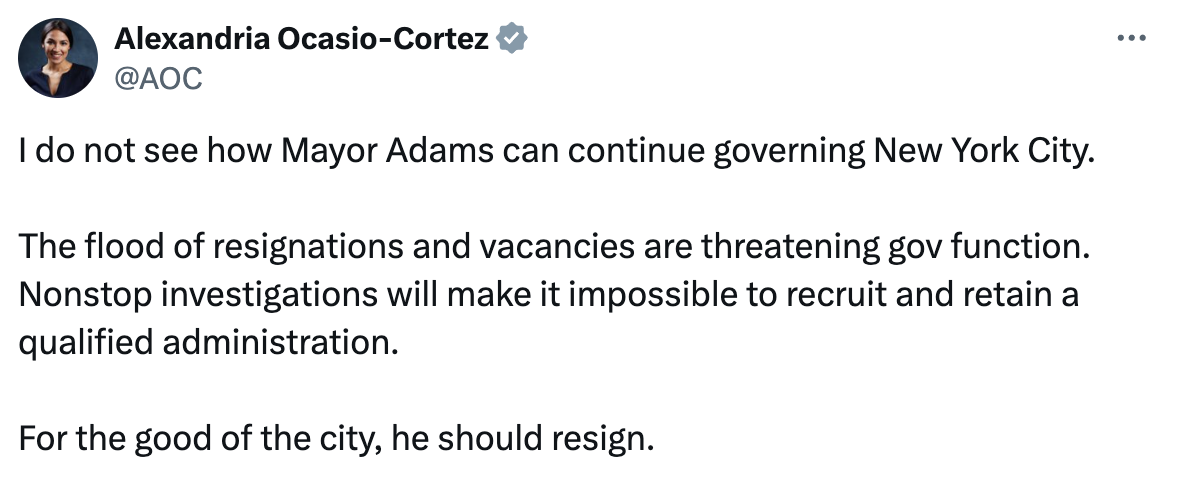
Task: Select the "flood of resignations" line
Action: pyautogui.click(x=554, y=247)
